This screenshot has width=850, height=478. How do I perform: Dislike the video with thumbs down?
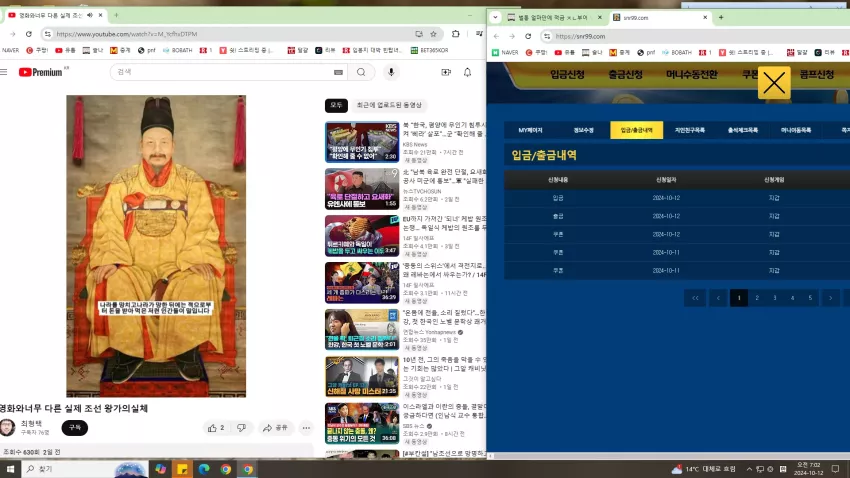[x=242, y=428]
